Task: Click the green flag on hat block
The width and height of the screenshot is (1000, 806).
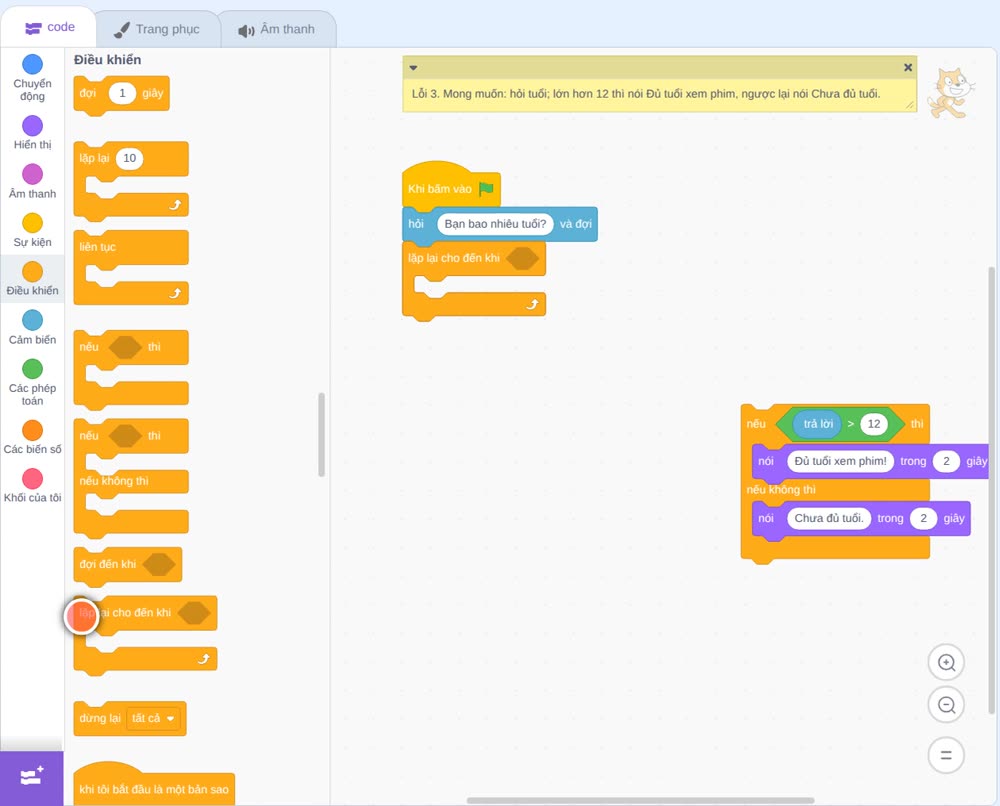Action: tap(487, 189)
